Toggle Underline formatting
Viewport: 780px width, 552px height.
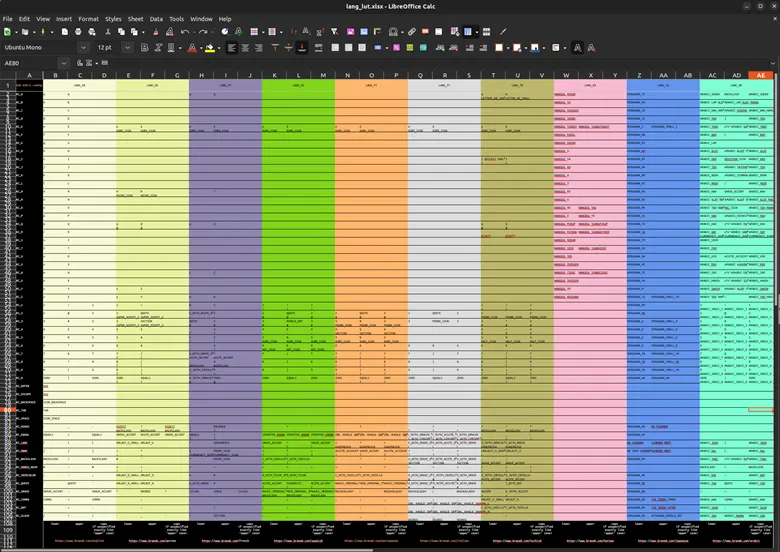point(171,48)
